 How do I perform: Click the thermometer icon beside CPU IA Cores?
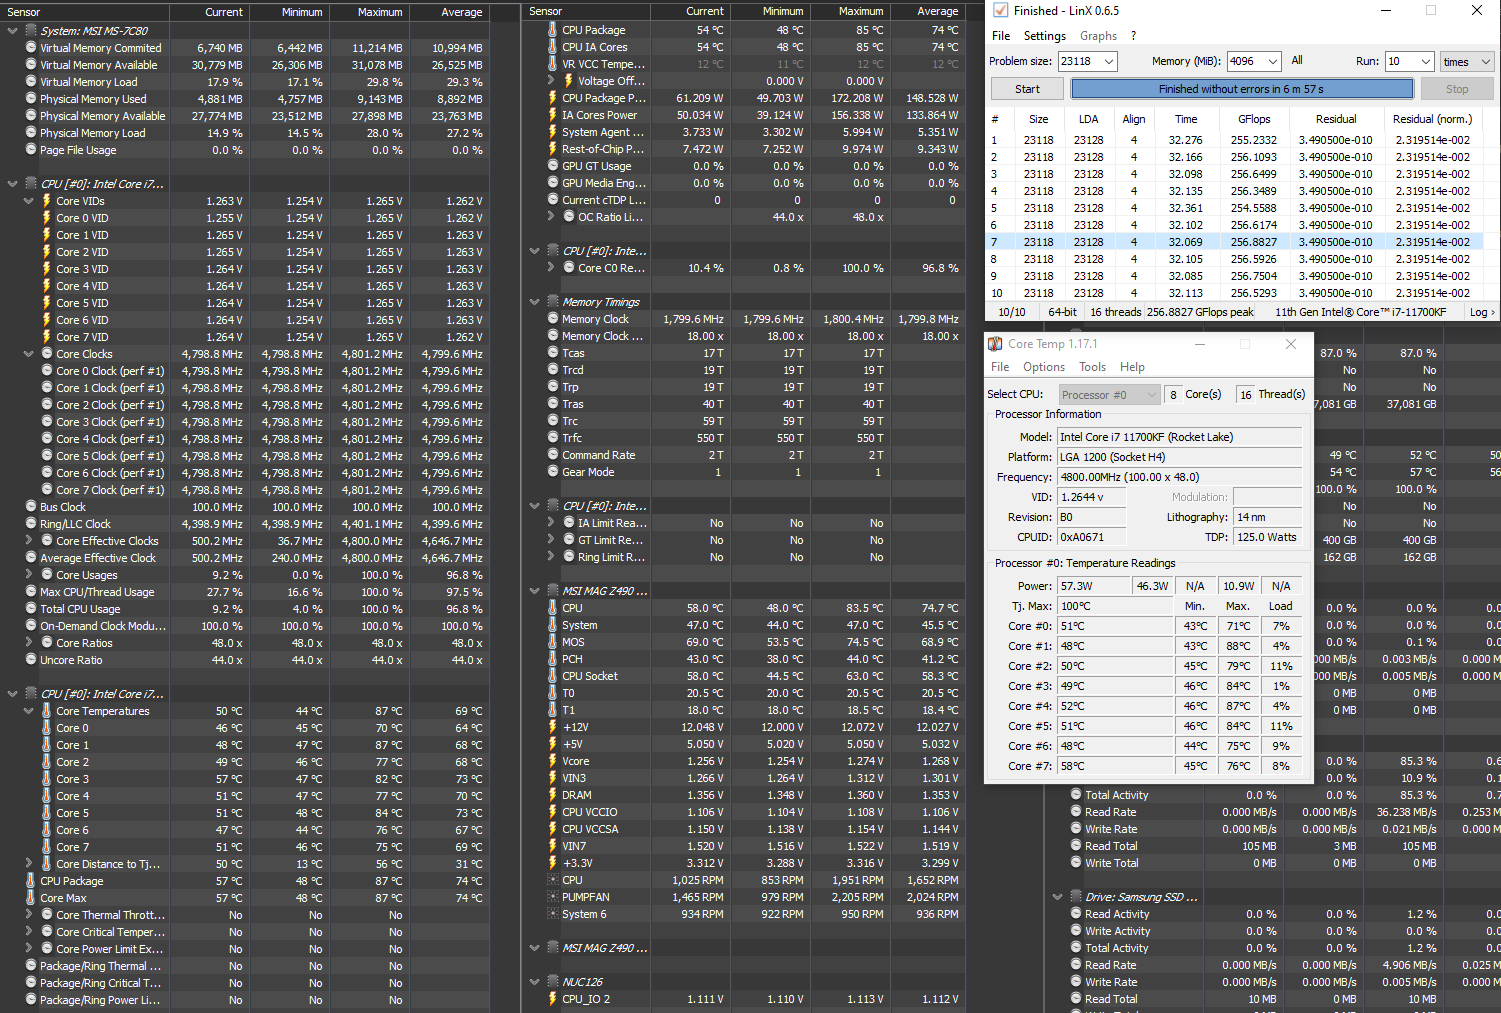[553, 47]
